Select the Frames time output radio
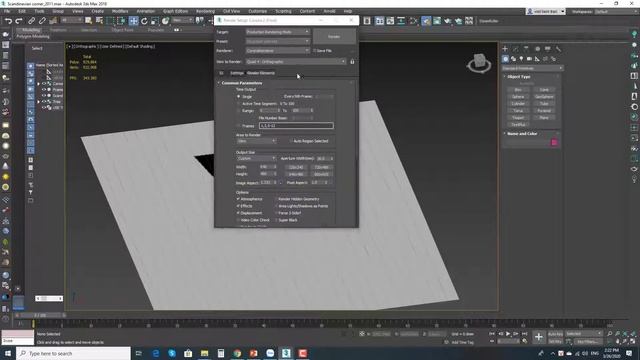640x360 pixels. [239, 126]
